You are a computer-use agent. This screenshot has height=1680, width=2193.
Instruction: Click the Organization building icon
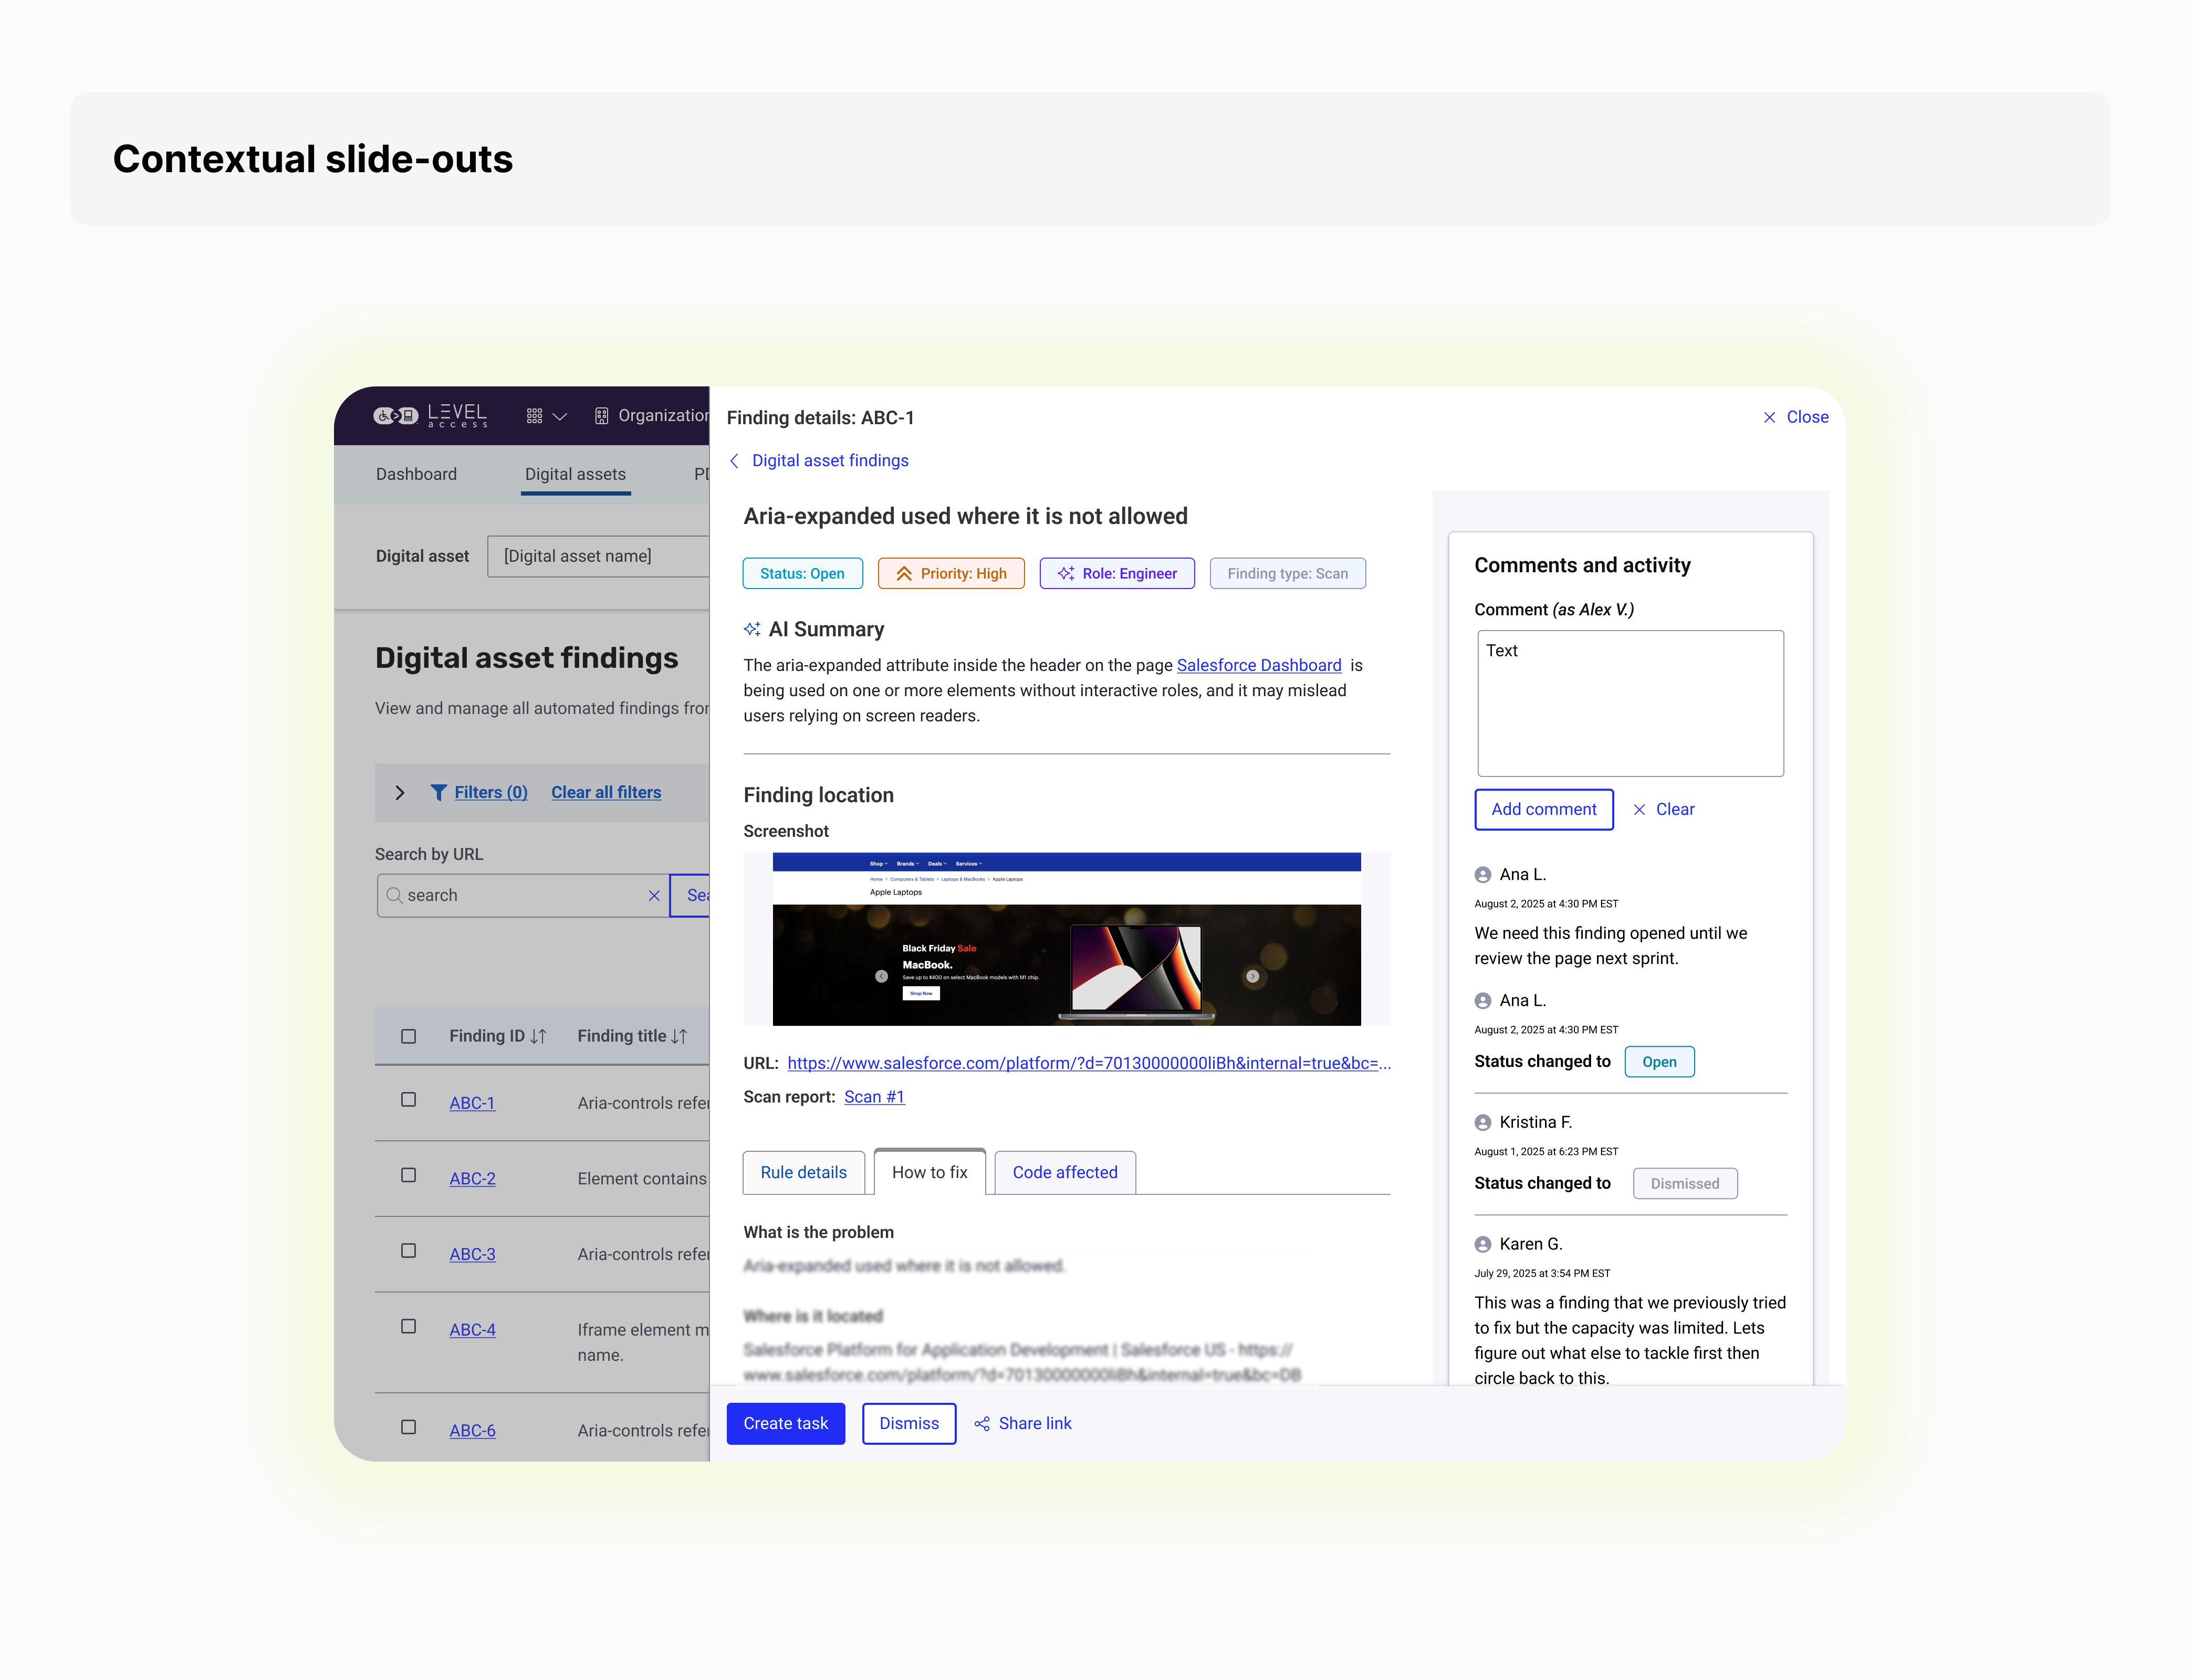pyautogui.click(x=601, y=415)
